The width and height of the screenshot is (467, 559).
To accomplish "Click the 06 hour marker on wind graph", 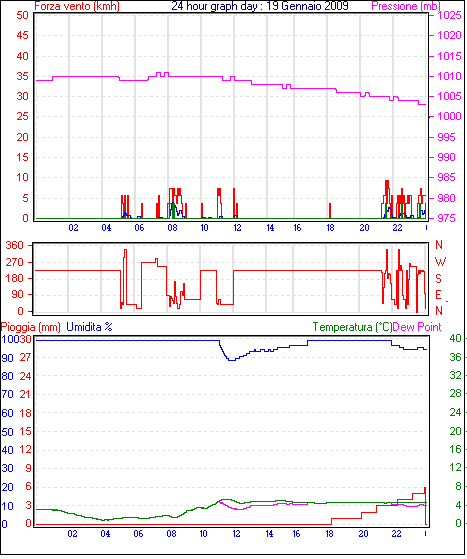I will 139,227.
